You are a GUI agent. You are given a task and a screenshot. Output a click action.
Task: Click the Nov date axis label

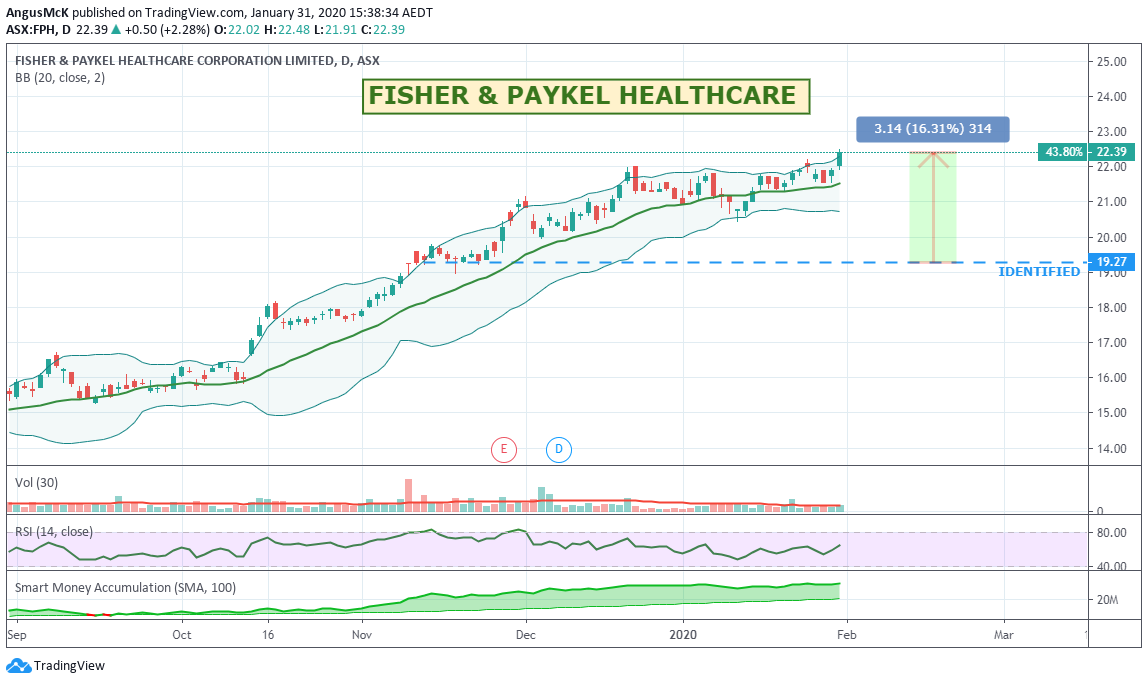click(x=362, y=634)
